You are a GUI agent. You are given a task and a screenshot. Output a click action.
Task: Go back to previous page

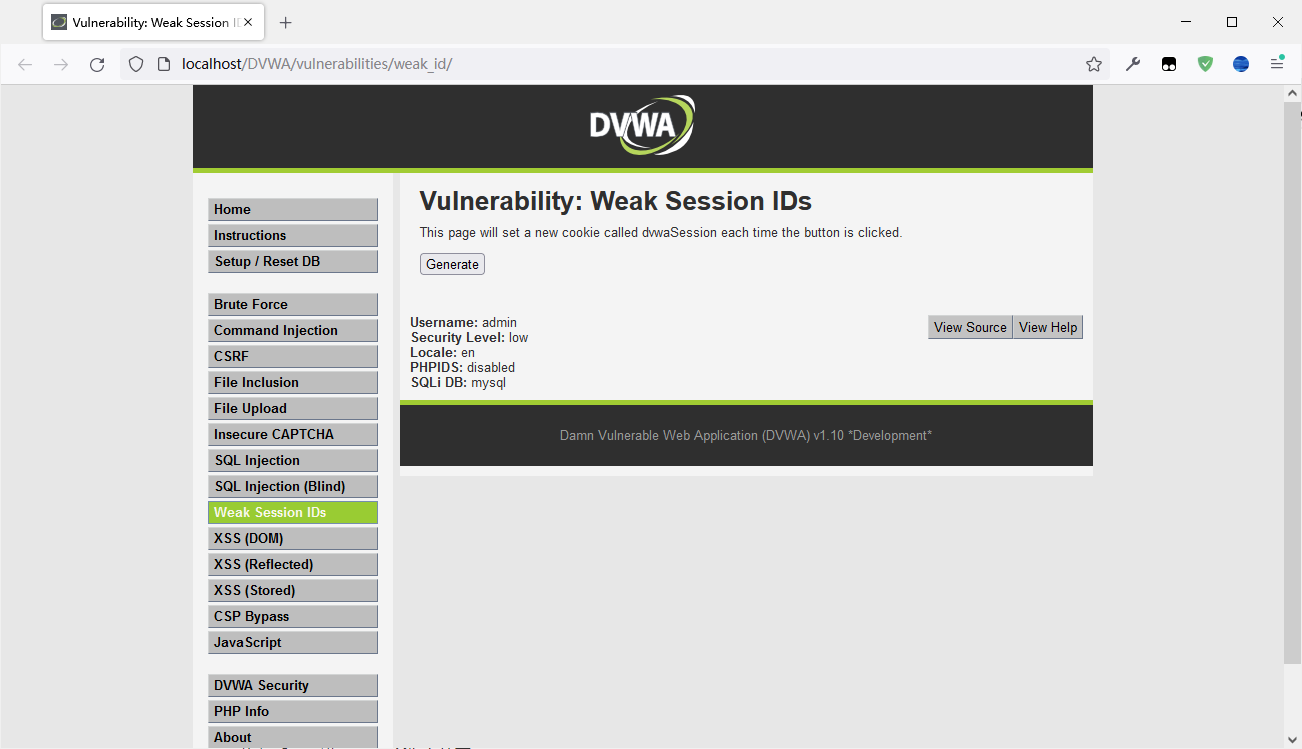point(25,64)
